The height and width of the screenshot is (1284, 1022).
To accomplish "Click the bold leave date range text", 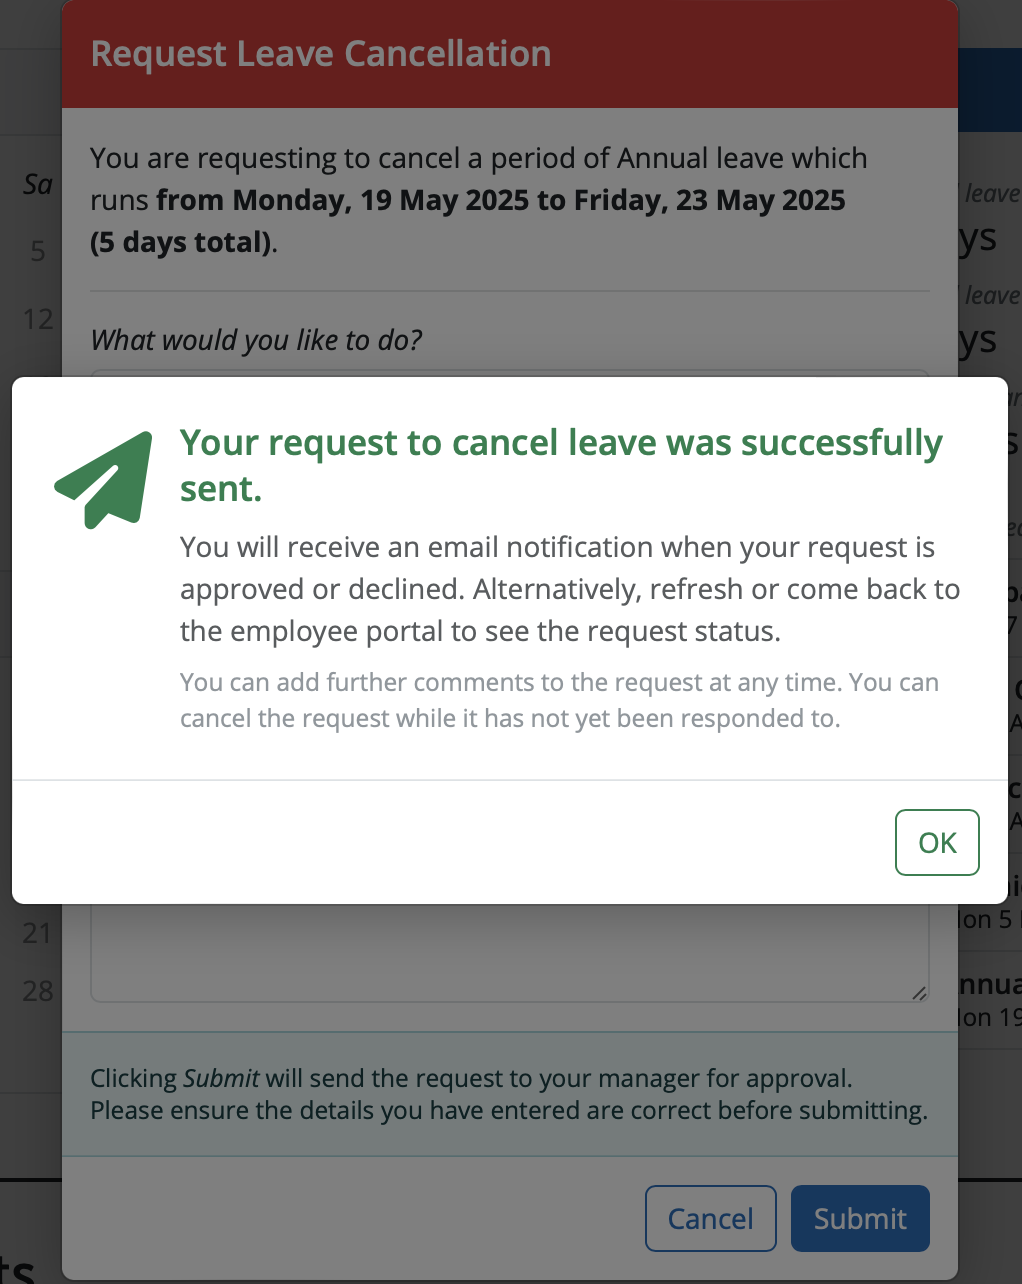I will (x=467, y=221).
